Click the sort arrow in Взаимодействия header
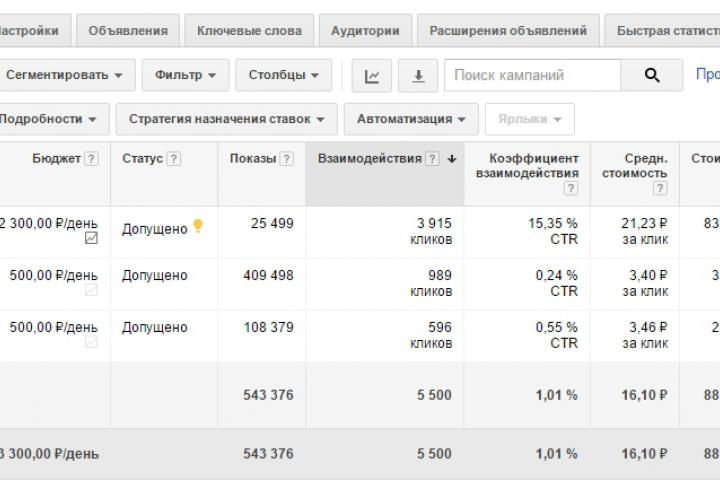The image size is (720, 480). pyautogui.click(x=452, y=159)
